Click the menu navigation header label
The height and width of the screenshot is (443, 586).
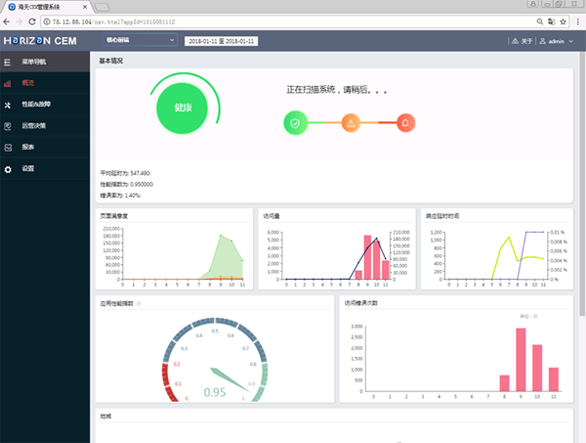[34, 62]
